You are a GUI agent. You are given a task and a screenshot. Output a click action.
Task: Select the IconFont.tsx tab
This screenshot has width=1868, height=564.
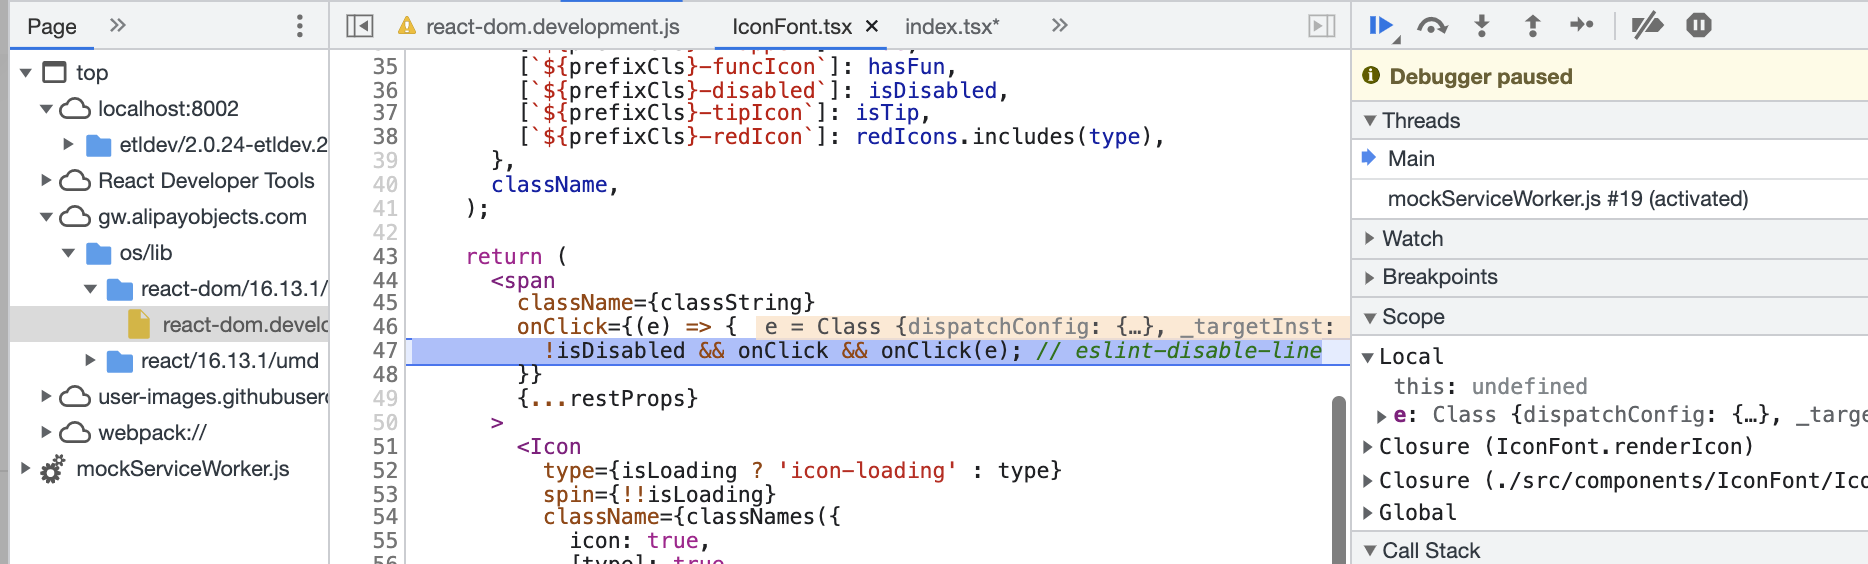coord(792,27)
